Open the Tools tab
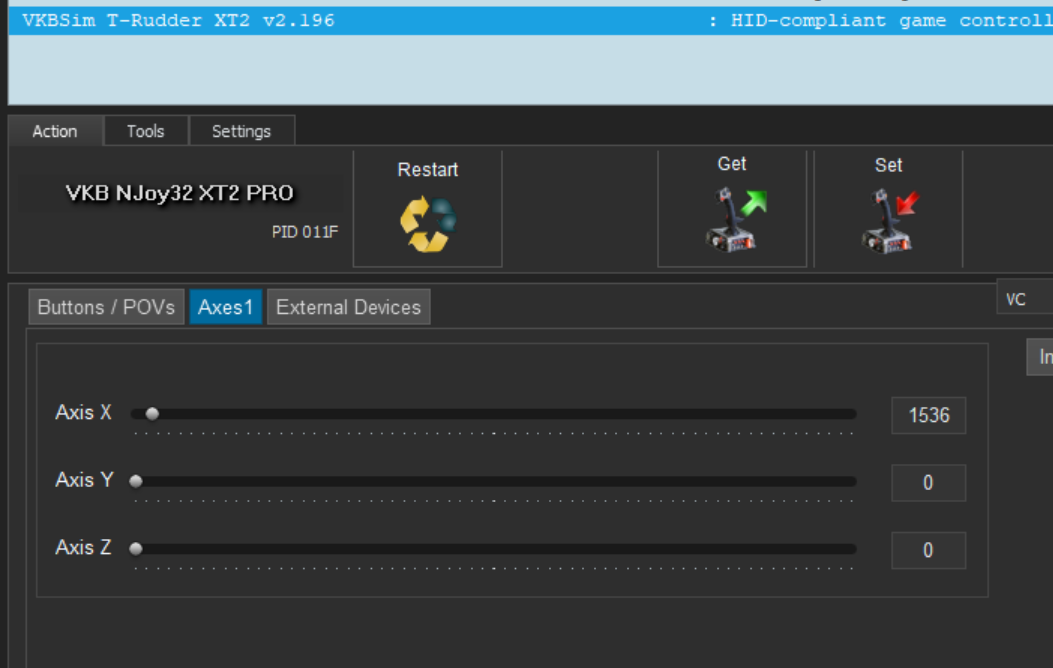 click(x=146, y=131)
